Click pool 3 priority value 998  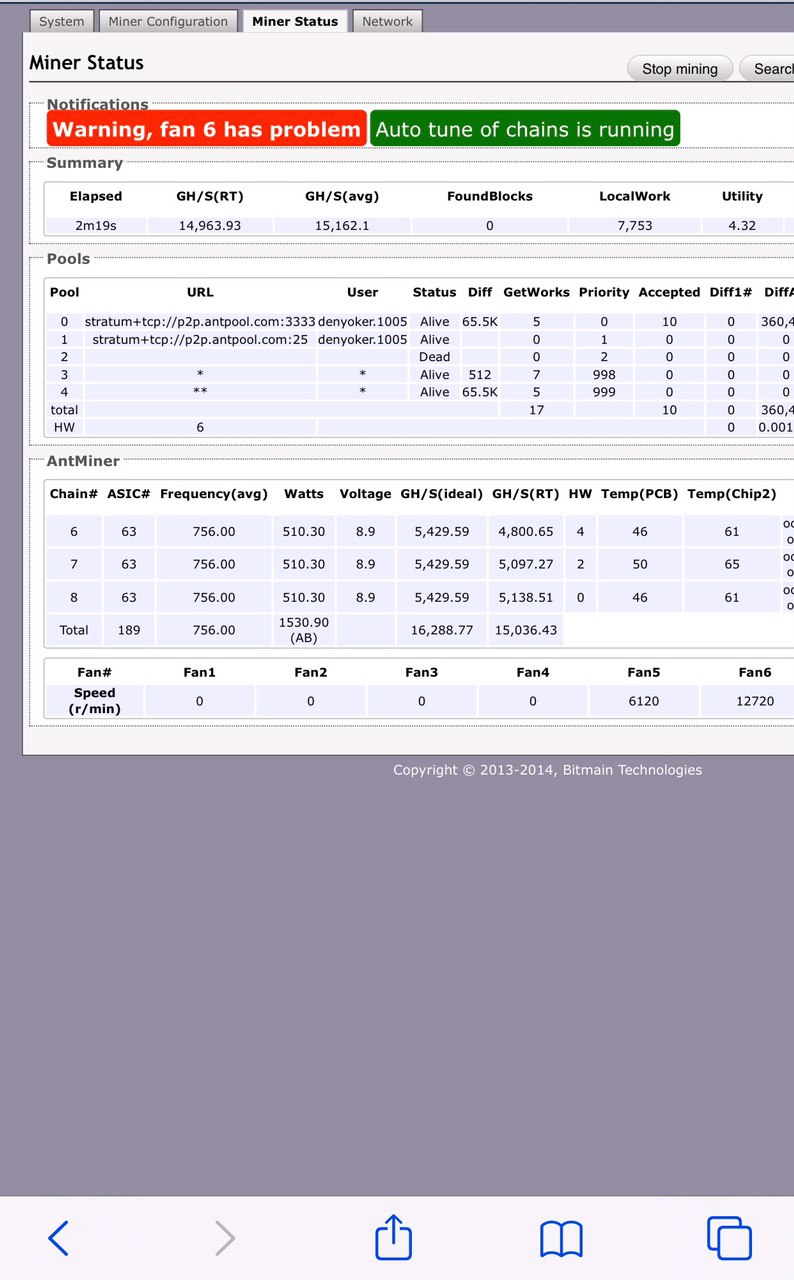pyautogui.click(x=604, y=375)
